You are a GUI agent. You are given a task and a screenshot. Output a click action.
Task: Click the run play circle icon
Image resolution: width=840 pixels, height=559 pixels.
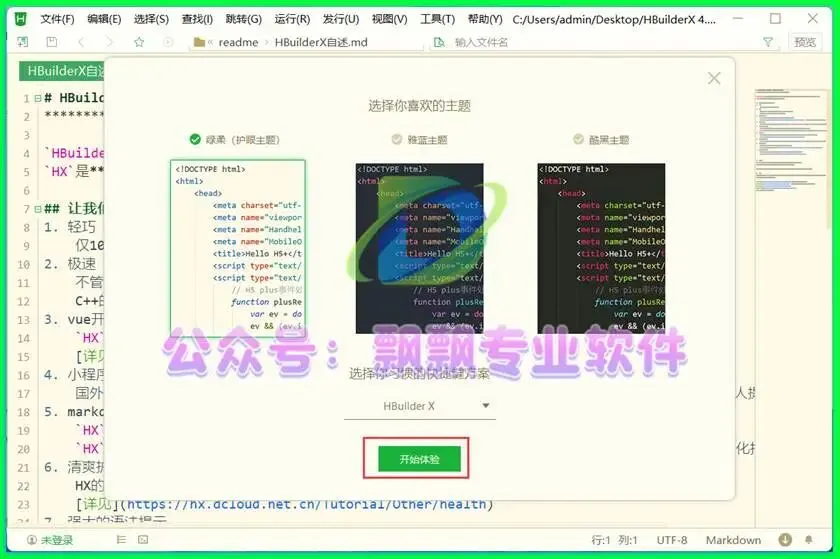pos(168,42)
